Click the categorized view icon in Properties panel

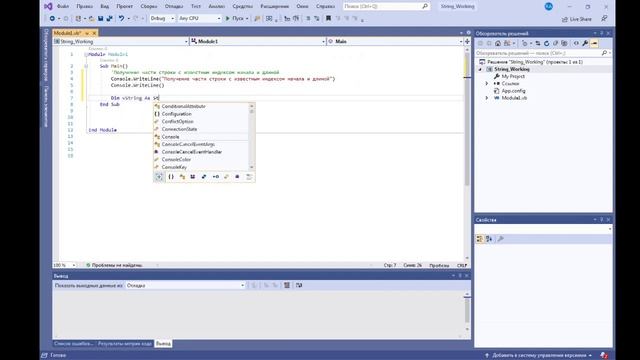click(480, 239)
